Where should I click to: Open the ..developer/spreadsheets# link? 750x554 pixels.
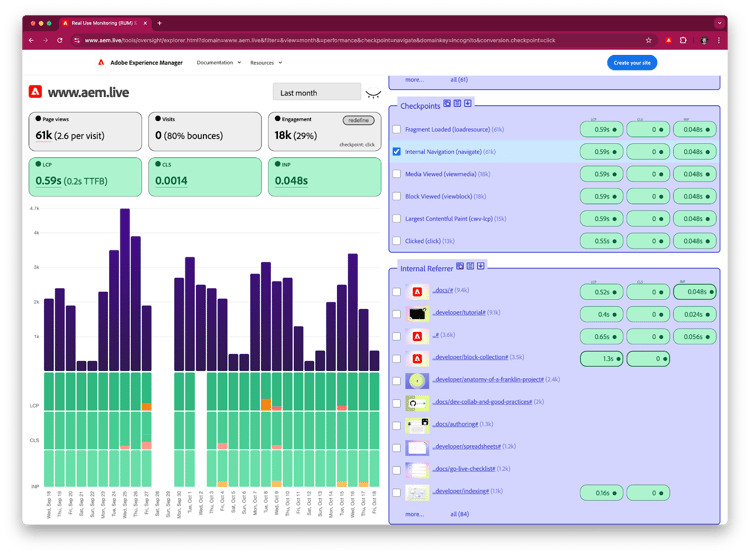[466, 446]
